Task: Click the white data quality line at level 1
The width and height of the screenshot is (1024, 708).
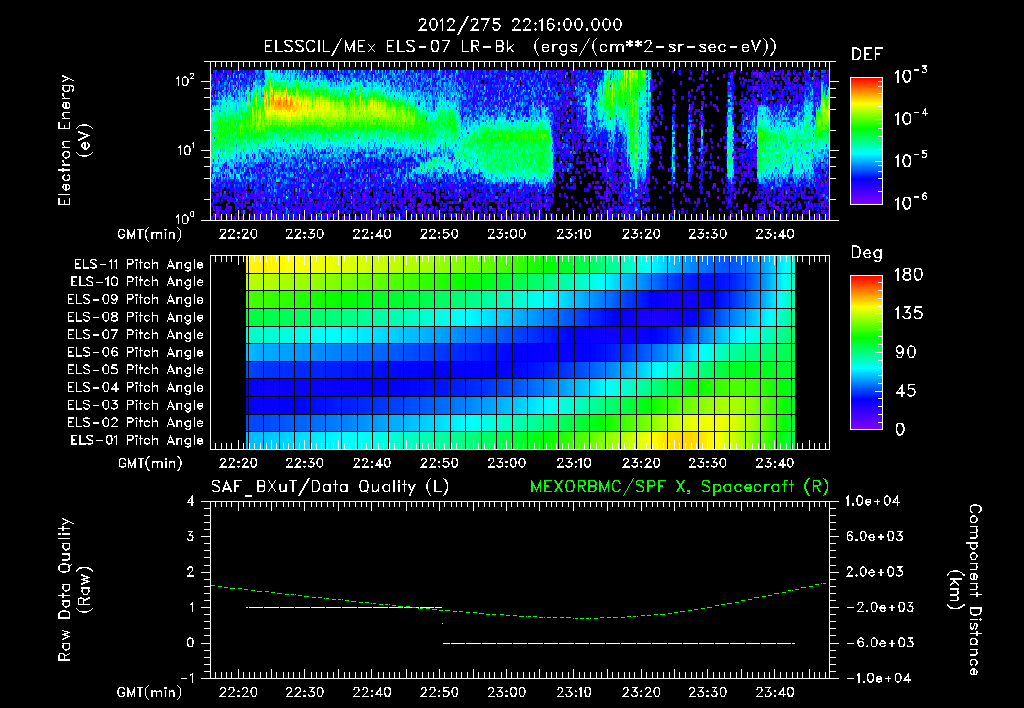Action: tap(344, 607)
